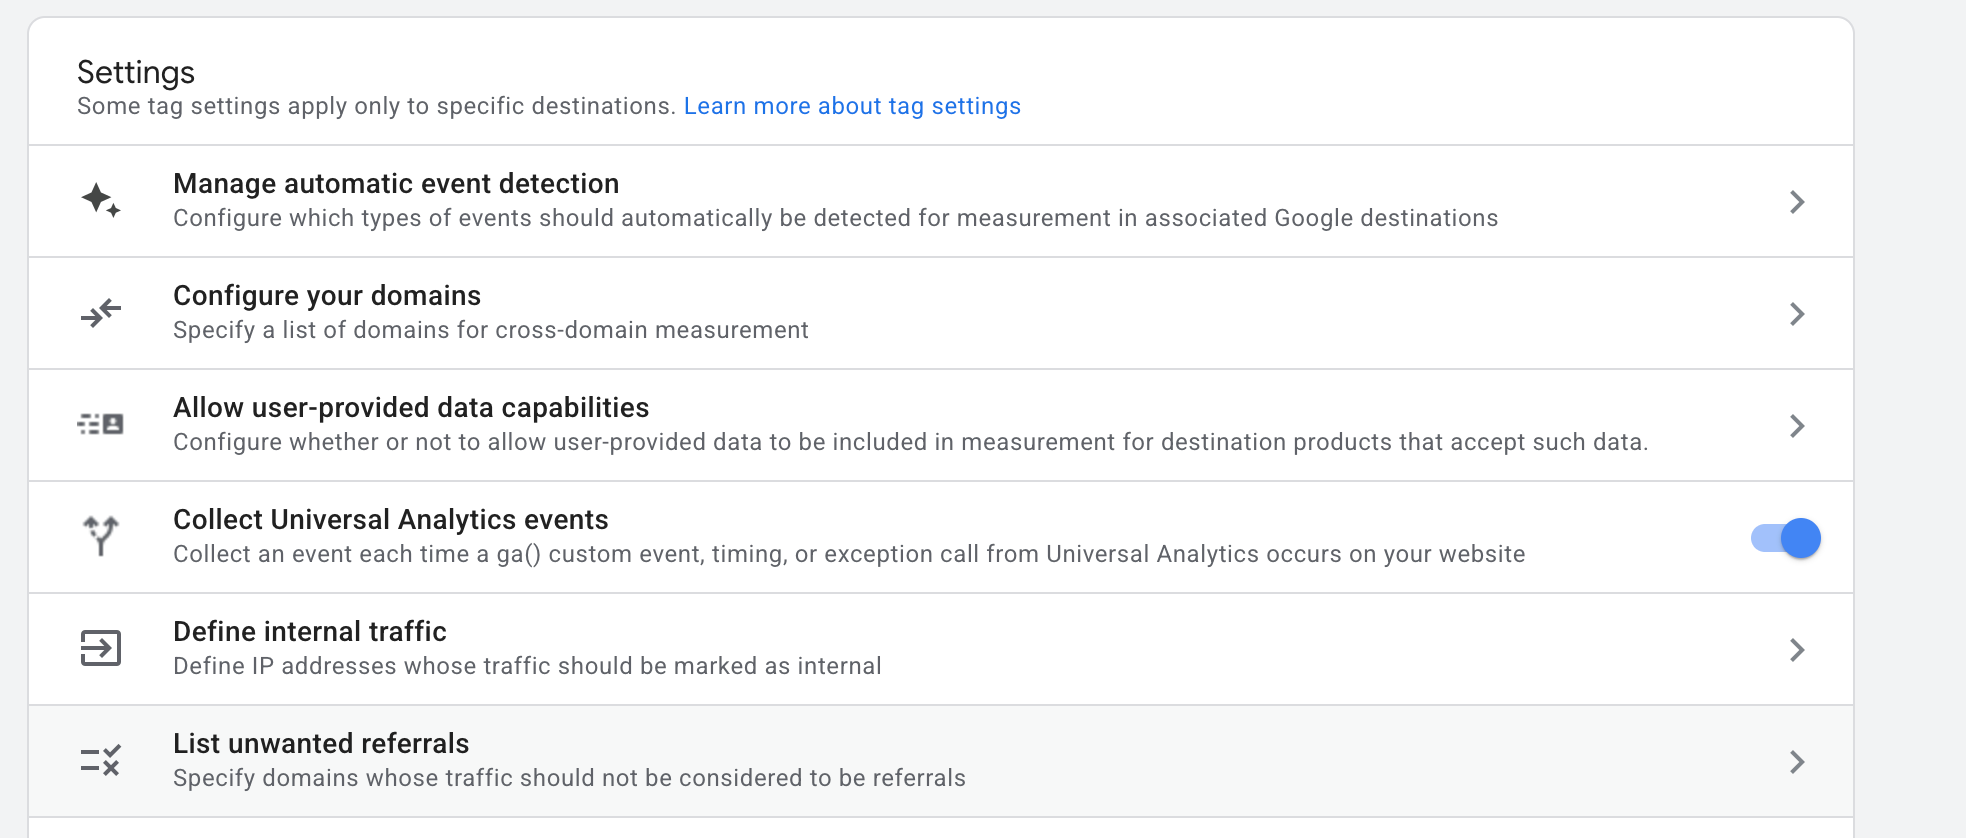This screenshot has height=838, width=1966.
Task: Click the unwanted referrals list-X icon
Action: coord(100,761)
